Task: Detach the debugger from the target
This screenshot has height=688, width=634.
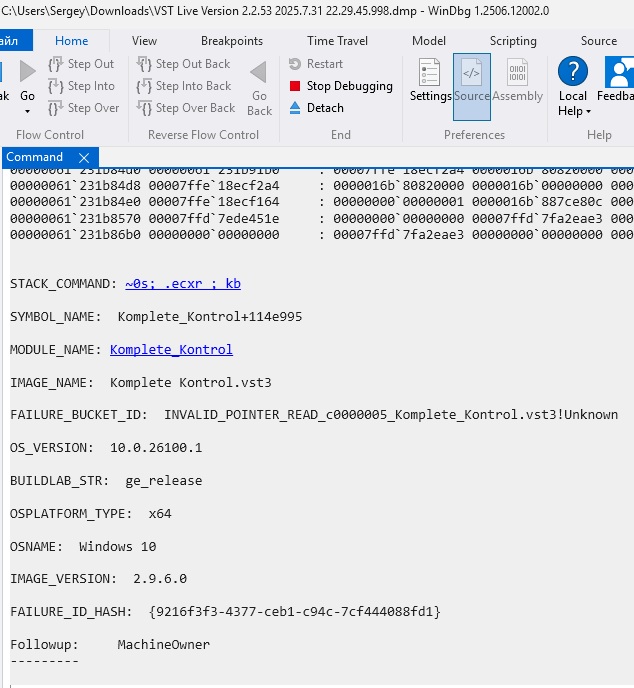Action: point(316,108)
